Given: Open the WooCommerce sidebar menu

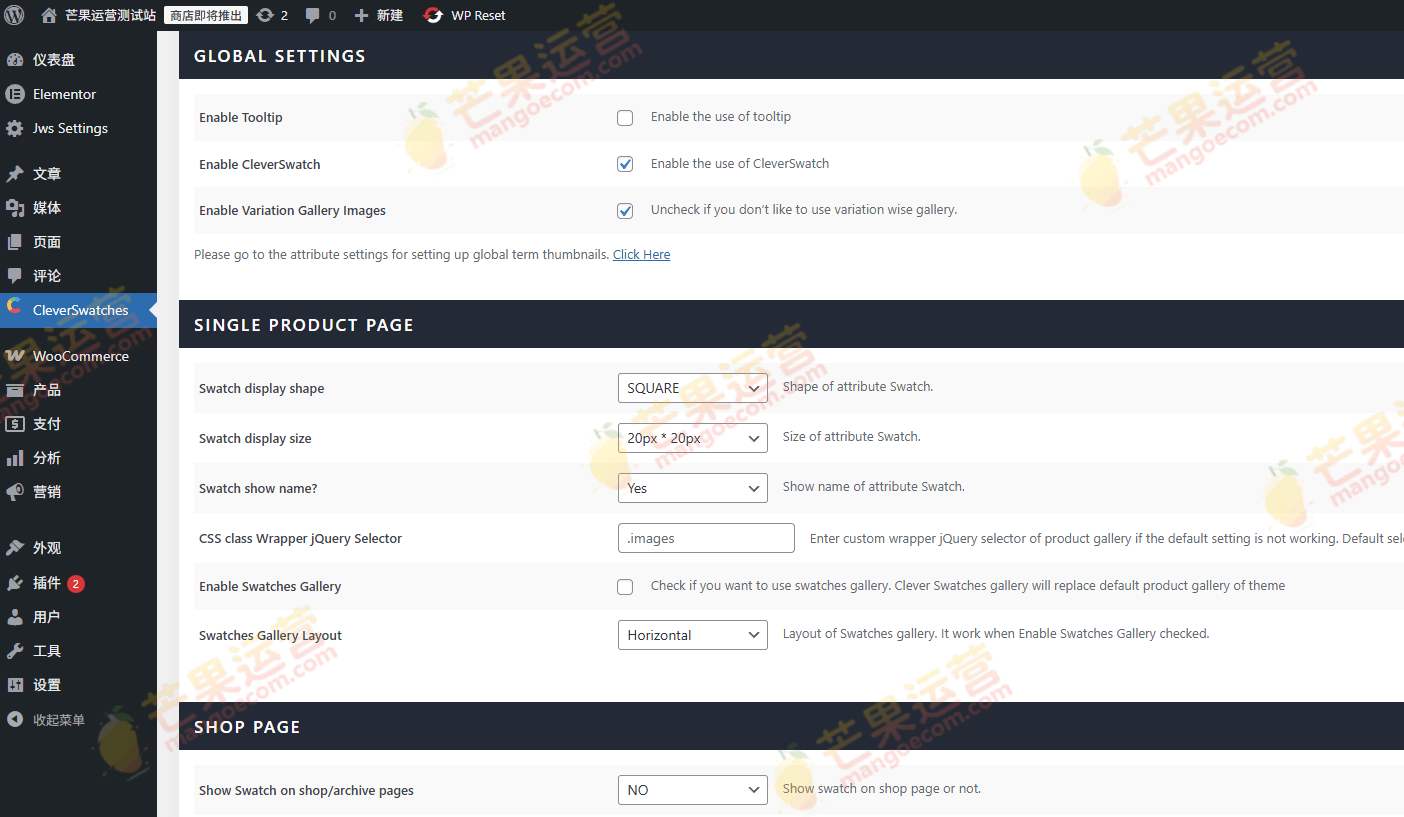Looking at the screenshot, I should pyautogui.click(x=80, y=356).
